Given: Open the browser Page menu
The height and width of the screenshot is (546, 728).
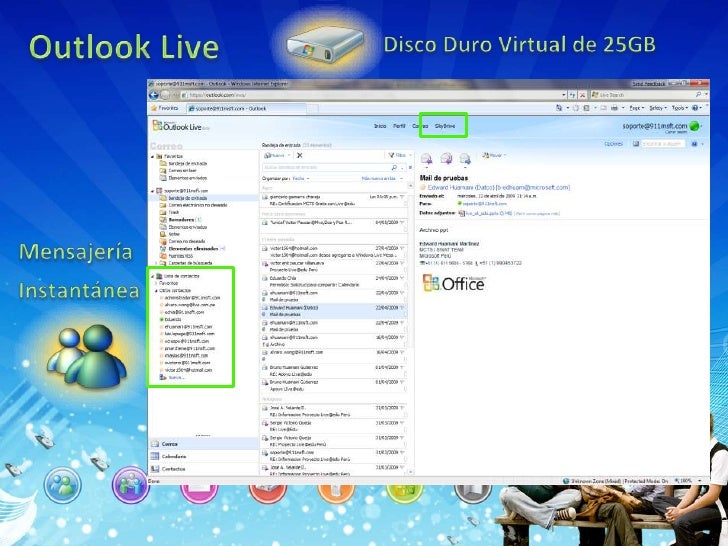Looking at the screenshot, I should click(636, 108).
